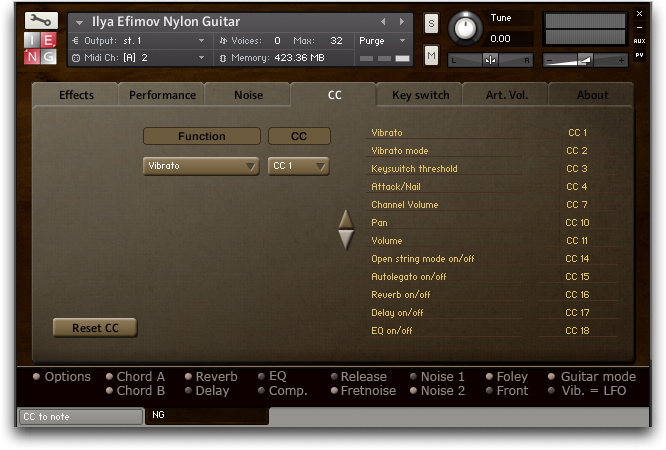Open the Midi Ch dropdown
This screenshot has height=450, width=666.
point(138,58)
